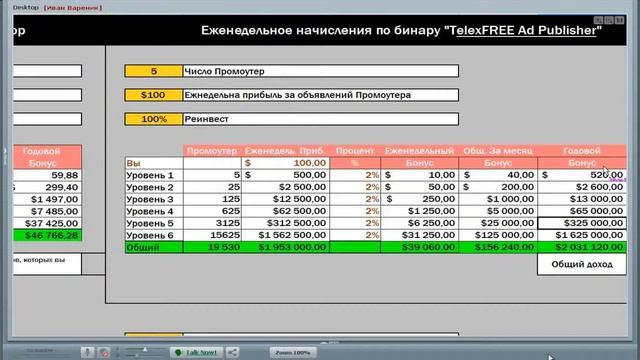The height and width of the screenshot is (360, 640).
Task: Adjust the lower volume slider in the bottom bar
Action: click(136, 356)
